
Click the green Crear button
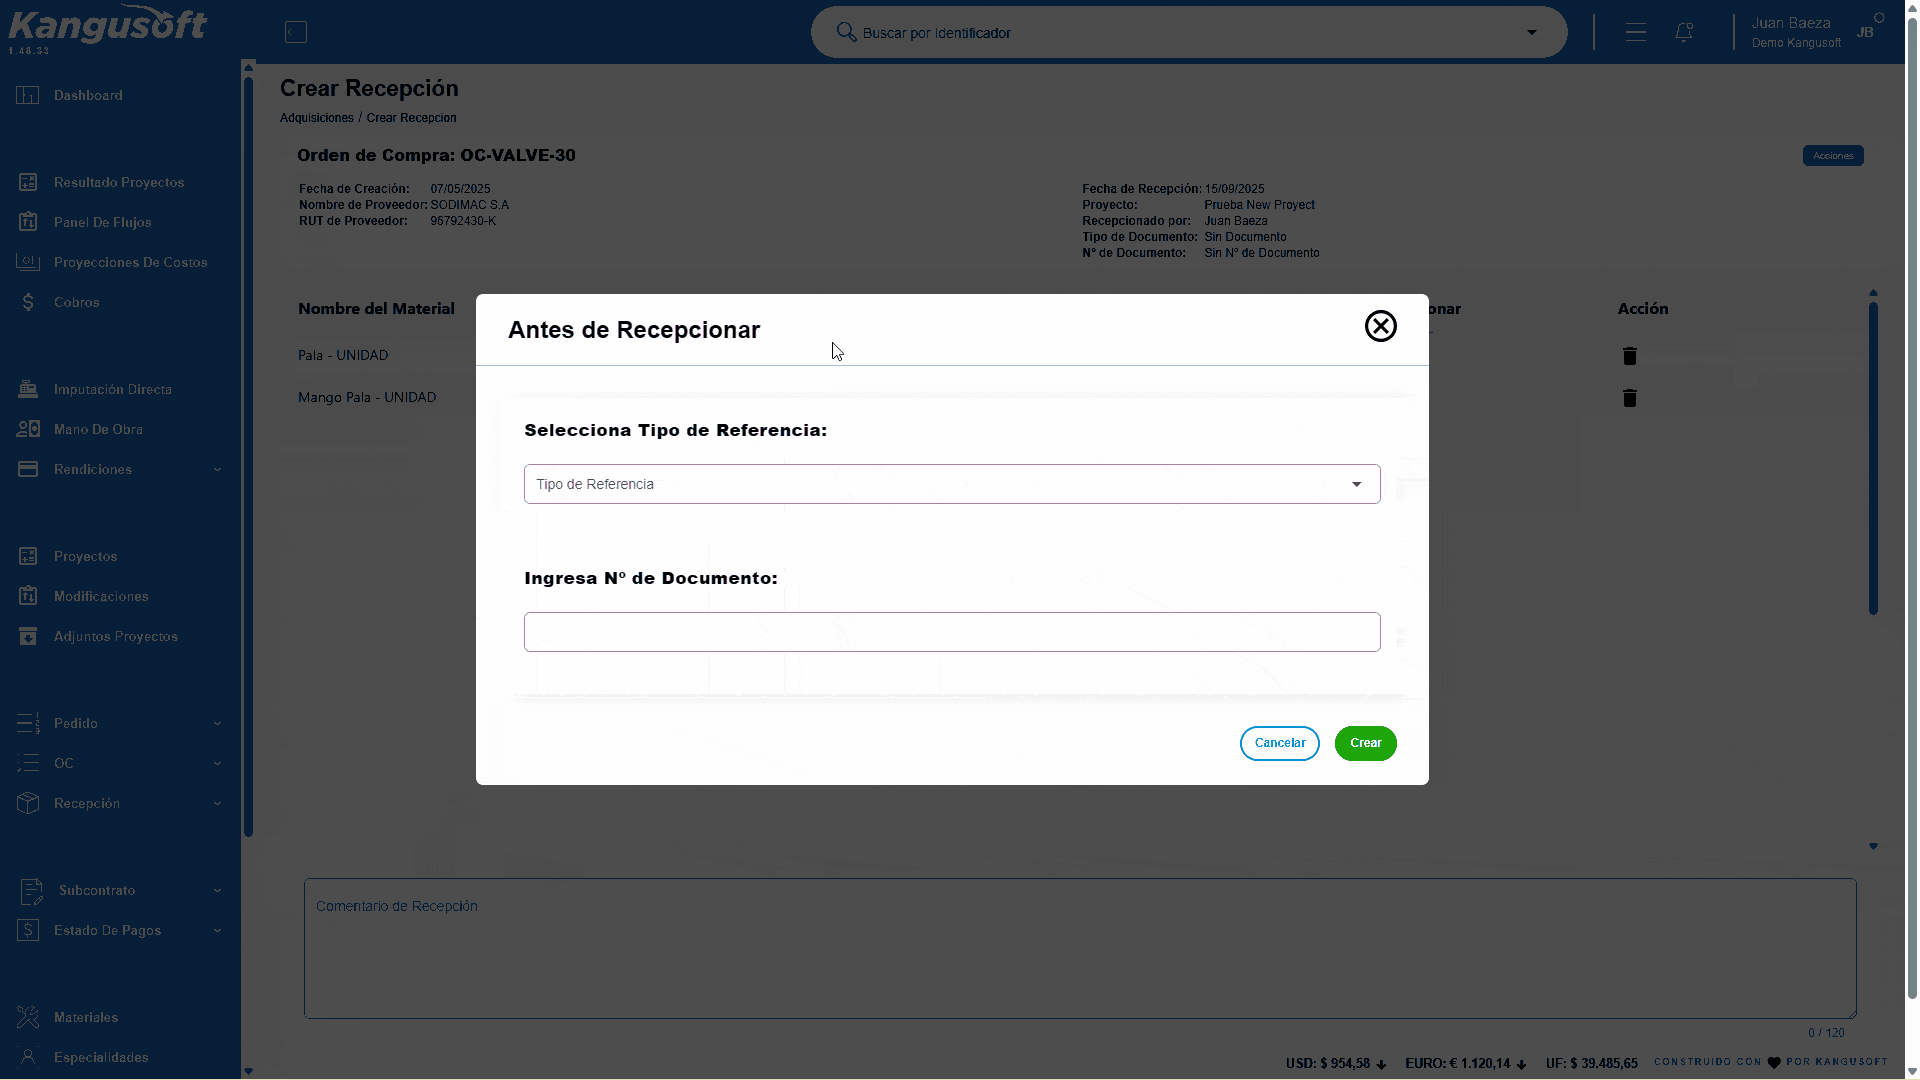tap(1366, 743)
